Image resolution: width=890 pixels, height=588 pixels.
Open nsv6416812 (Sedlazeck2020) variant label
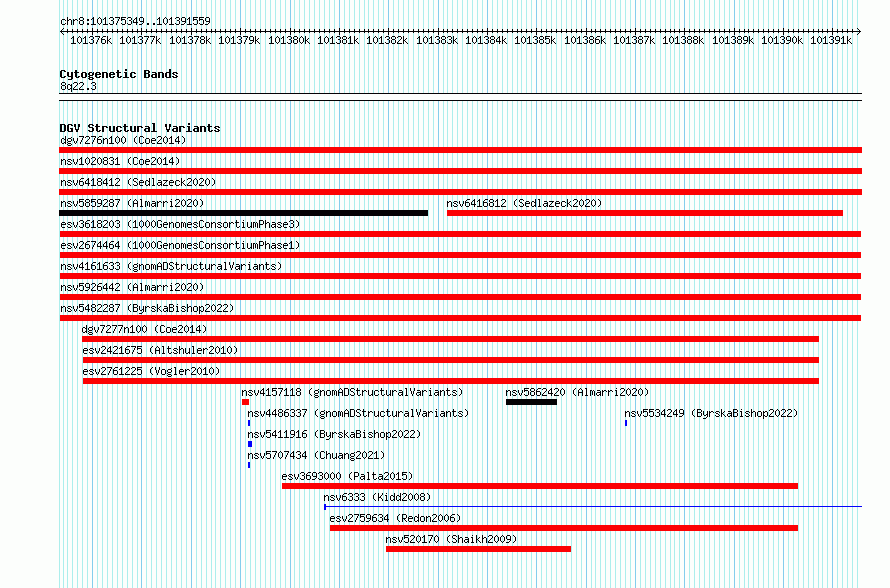524,203
